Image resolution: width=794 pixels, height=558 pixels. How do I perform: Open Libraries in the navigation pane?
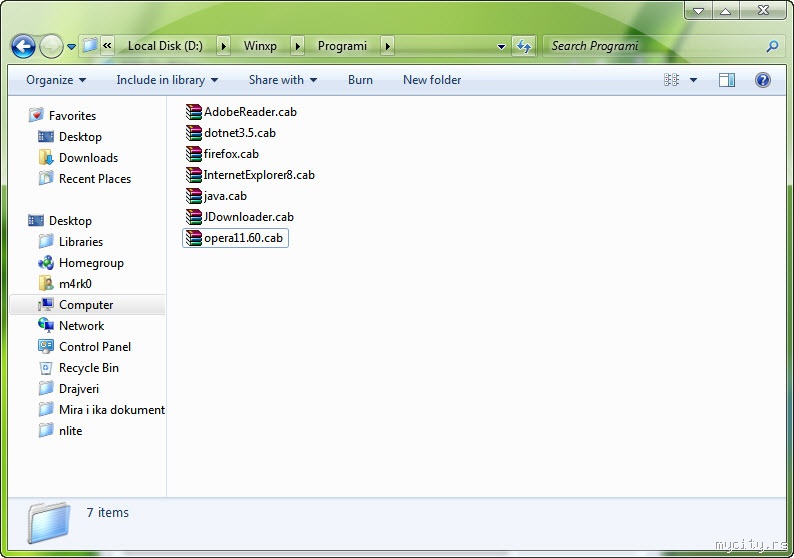point(81,242)
